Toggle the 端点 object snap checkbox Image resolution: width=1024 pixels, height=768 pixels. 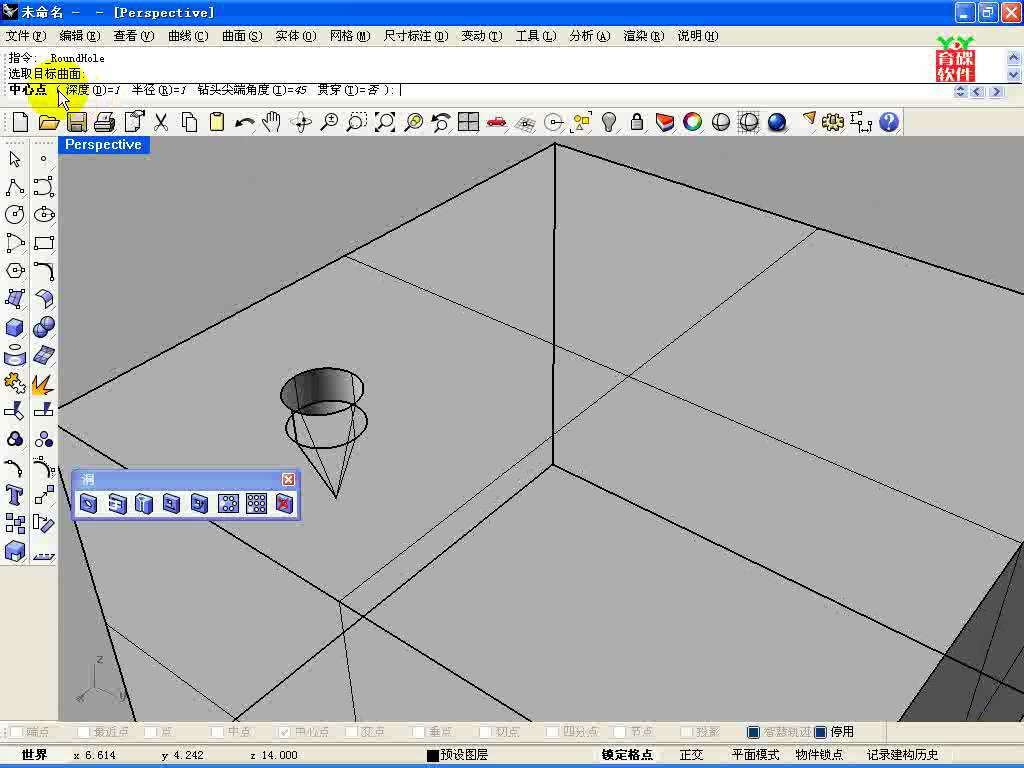(18, 731)
